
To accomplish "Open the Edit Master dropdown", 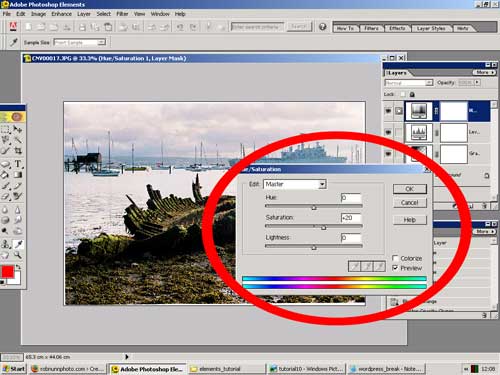I will point(295,184).
